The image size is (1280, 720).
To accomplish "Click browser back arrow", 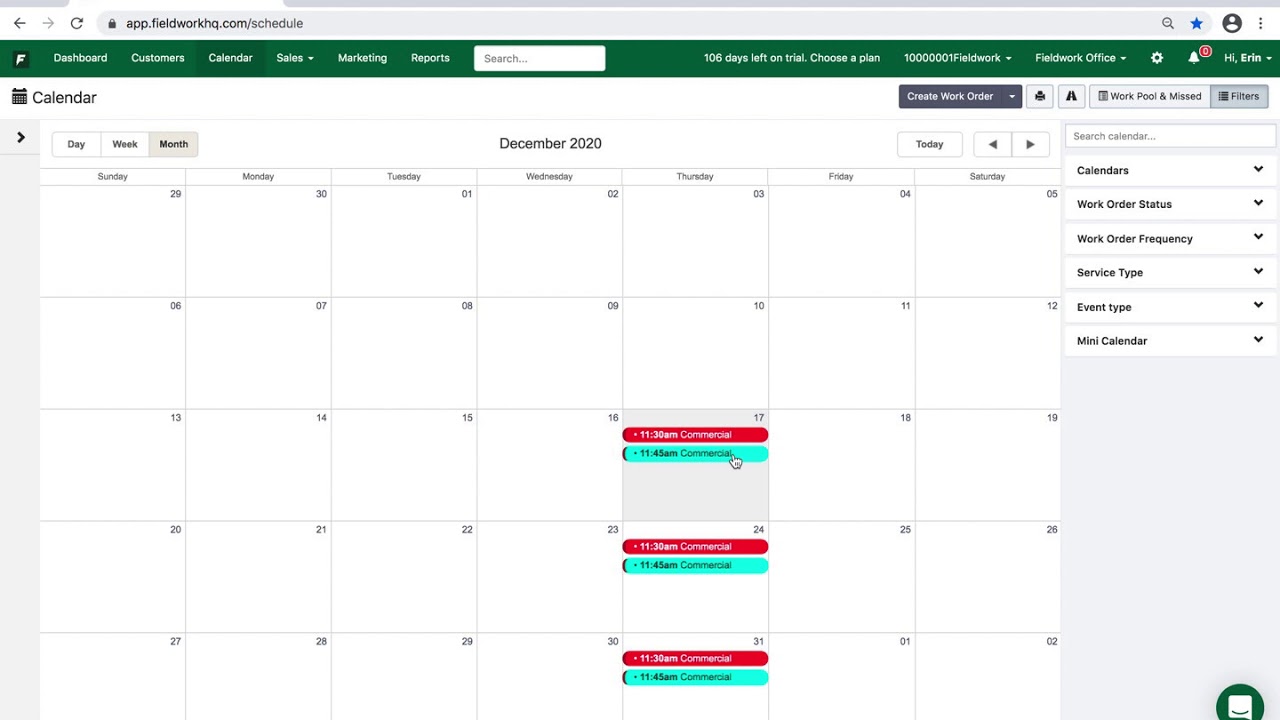I will tap(20, 23).
